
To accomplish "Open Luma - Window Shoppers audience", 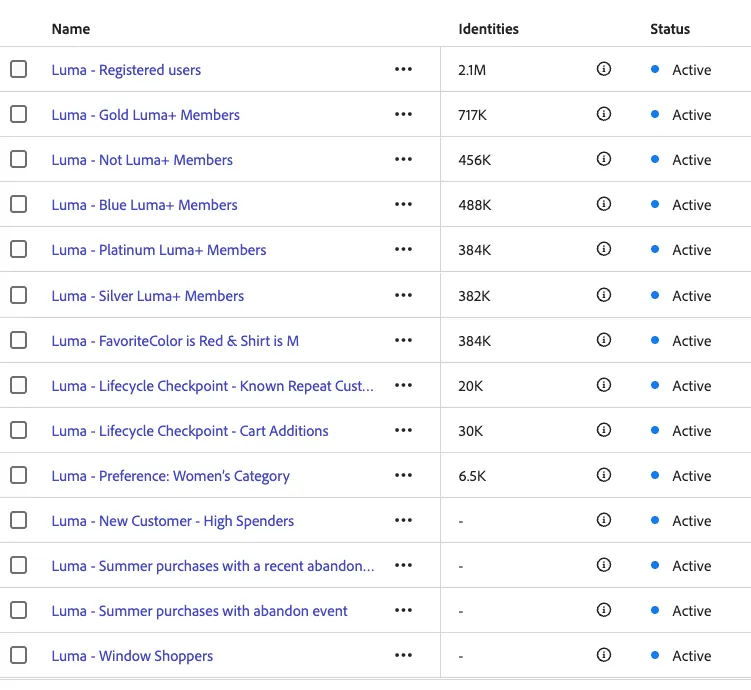I will 132,656.
